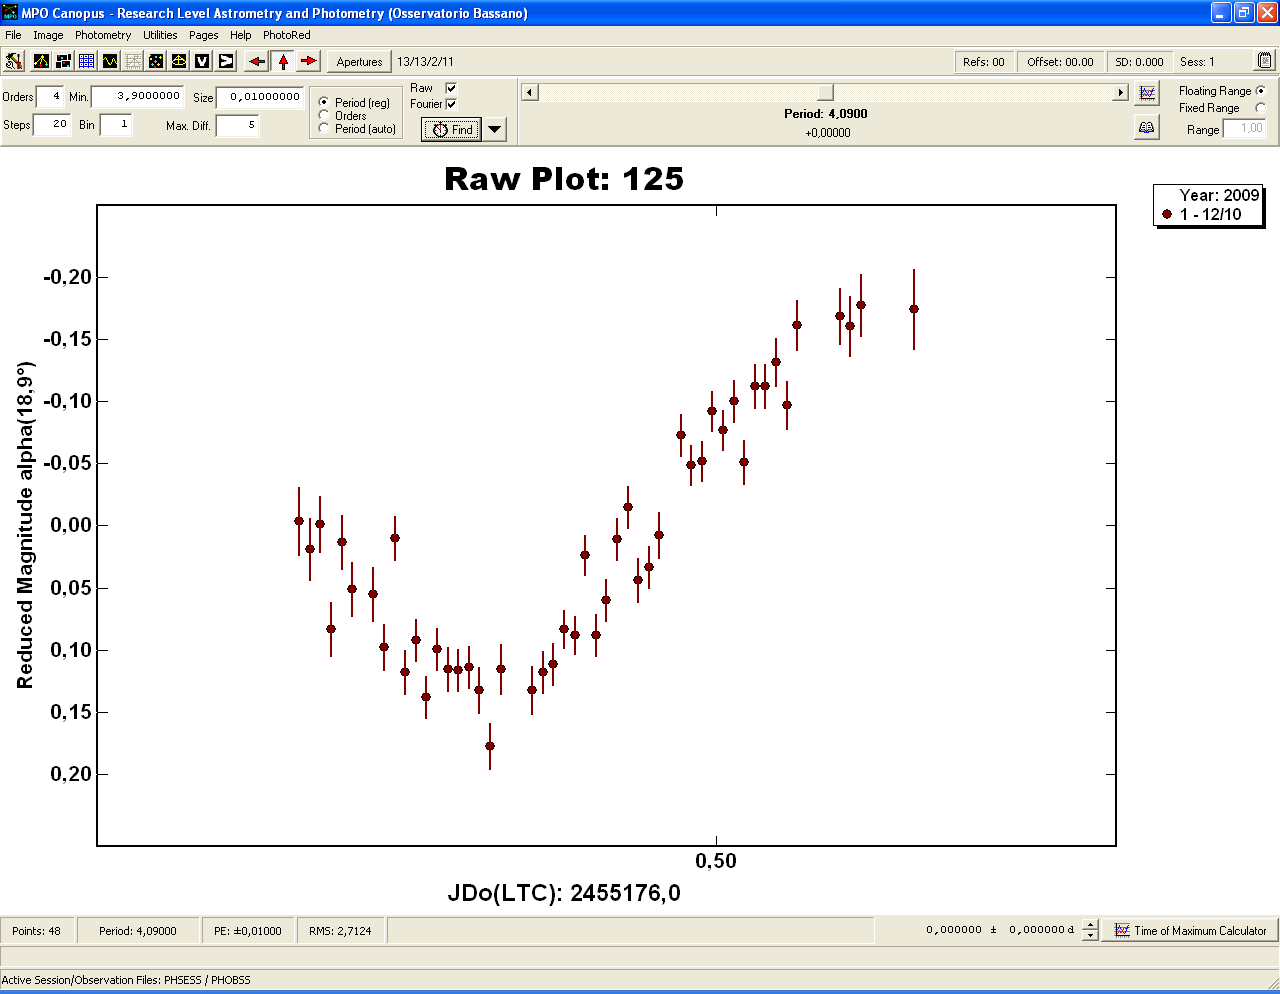Click the period slider left scroll arrow

(531, 93)
